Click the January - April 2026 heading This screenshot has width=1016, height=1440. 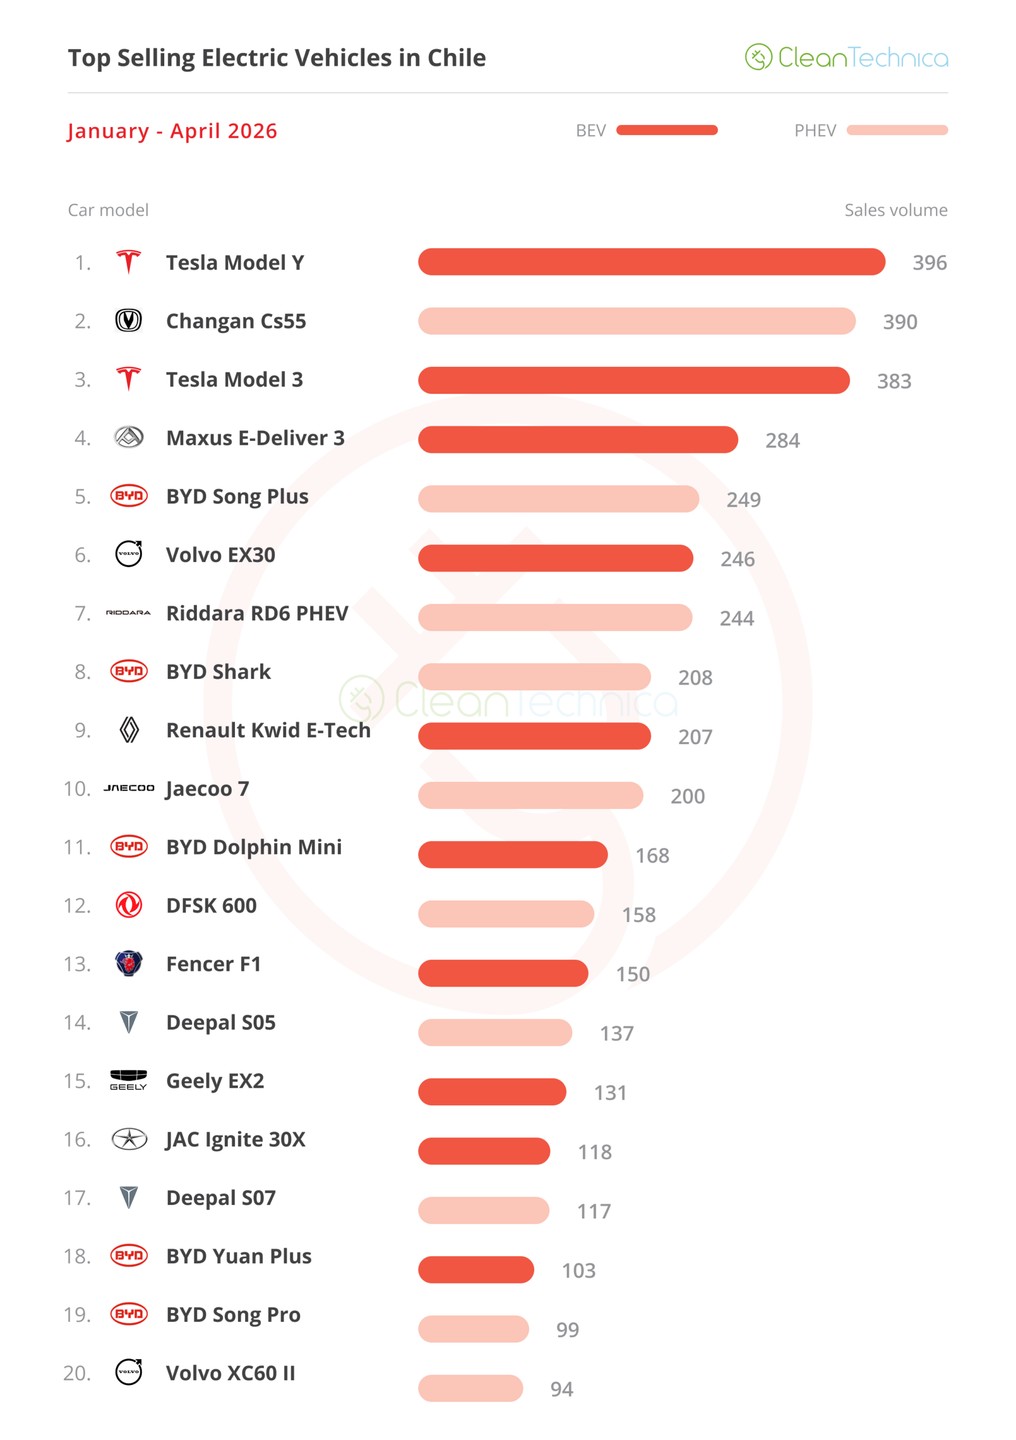172,131
